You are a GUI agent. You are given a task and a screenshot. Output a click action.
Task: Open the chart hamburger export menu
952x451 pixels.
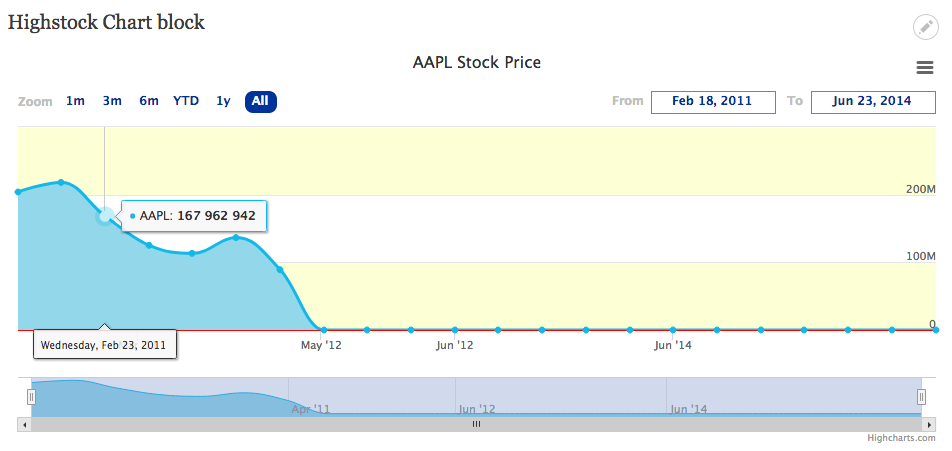coord(925,67)
